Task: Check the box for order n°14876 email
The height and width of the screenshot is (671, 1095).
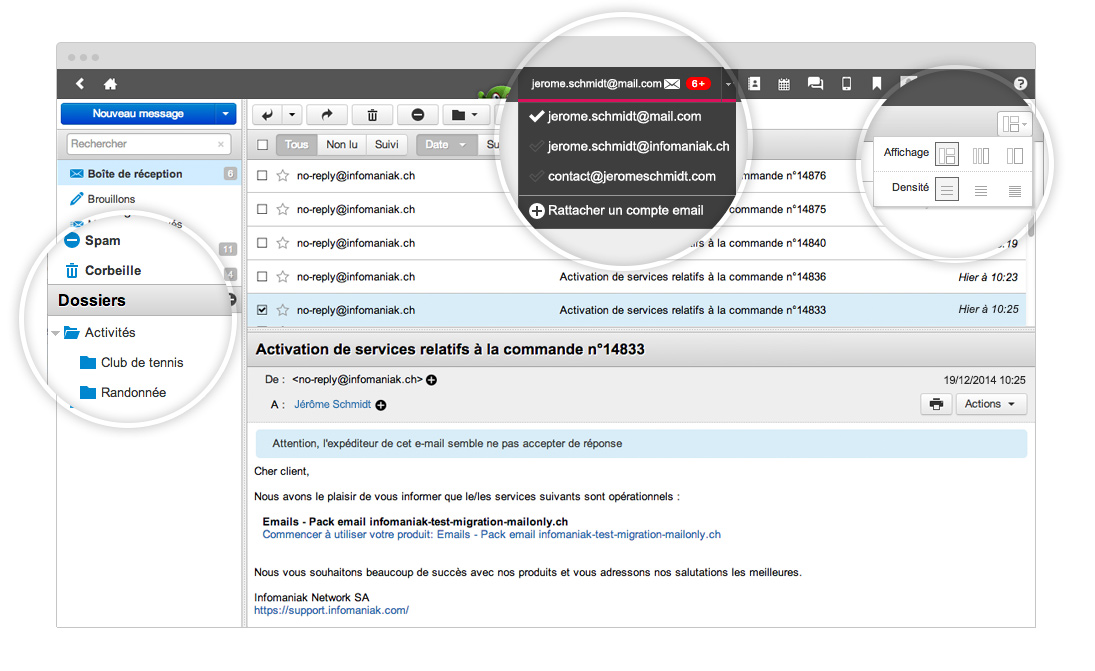Action: (262, 175)
